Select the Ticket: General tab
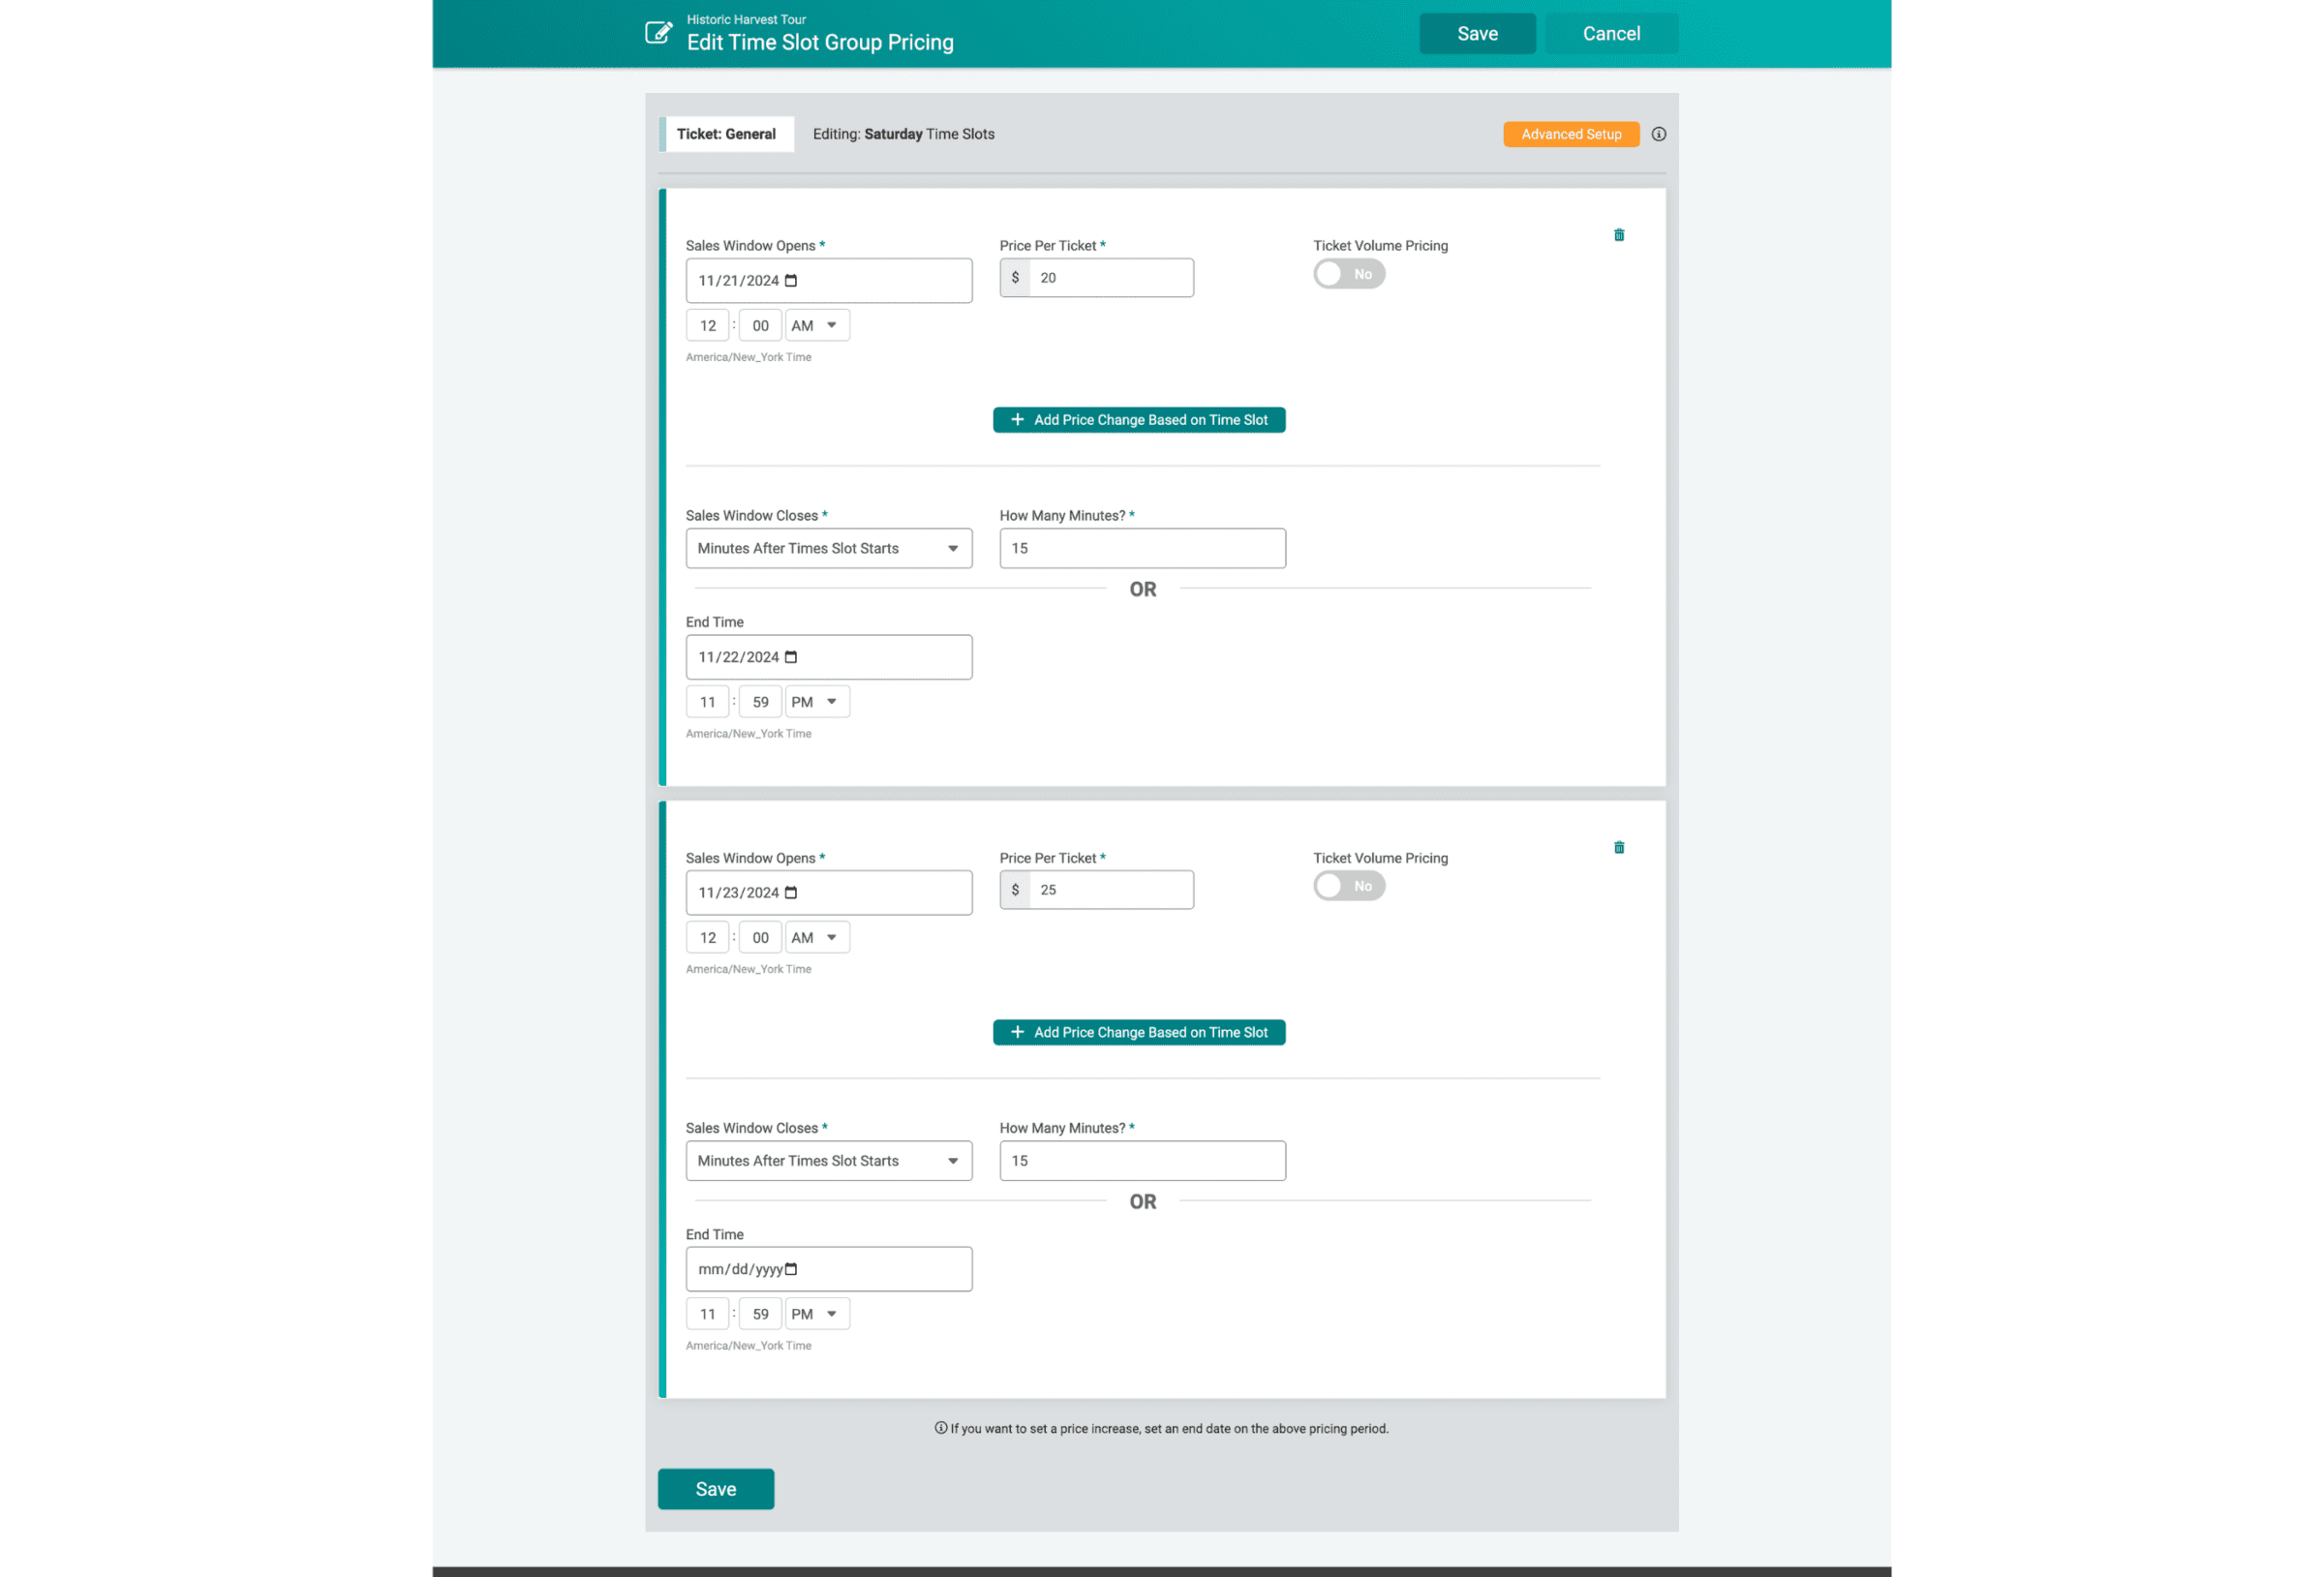 click(728, 133)
